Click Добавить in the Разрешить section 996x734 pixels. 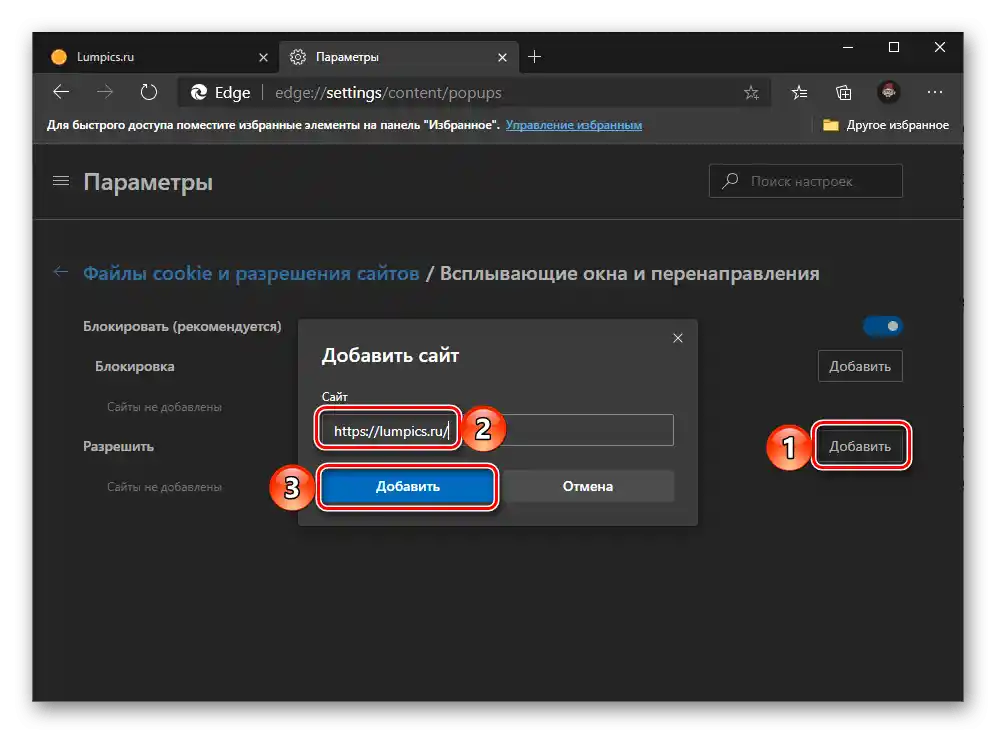860,446
